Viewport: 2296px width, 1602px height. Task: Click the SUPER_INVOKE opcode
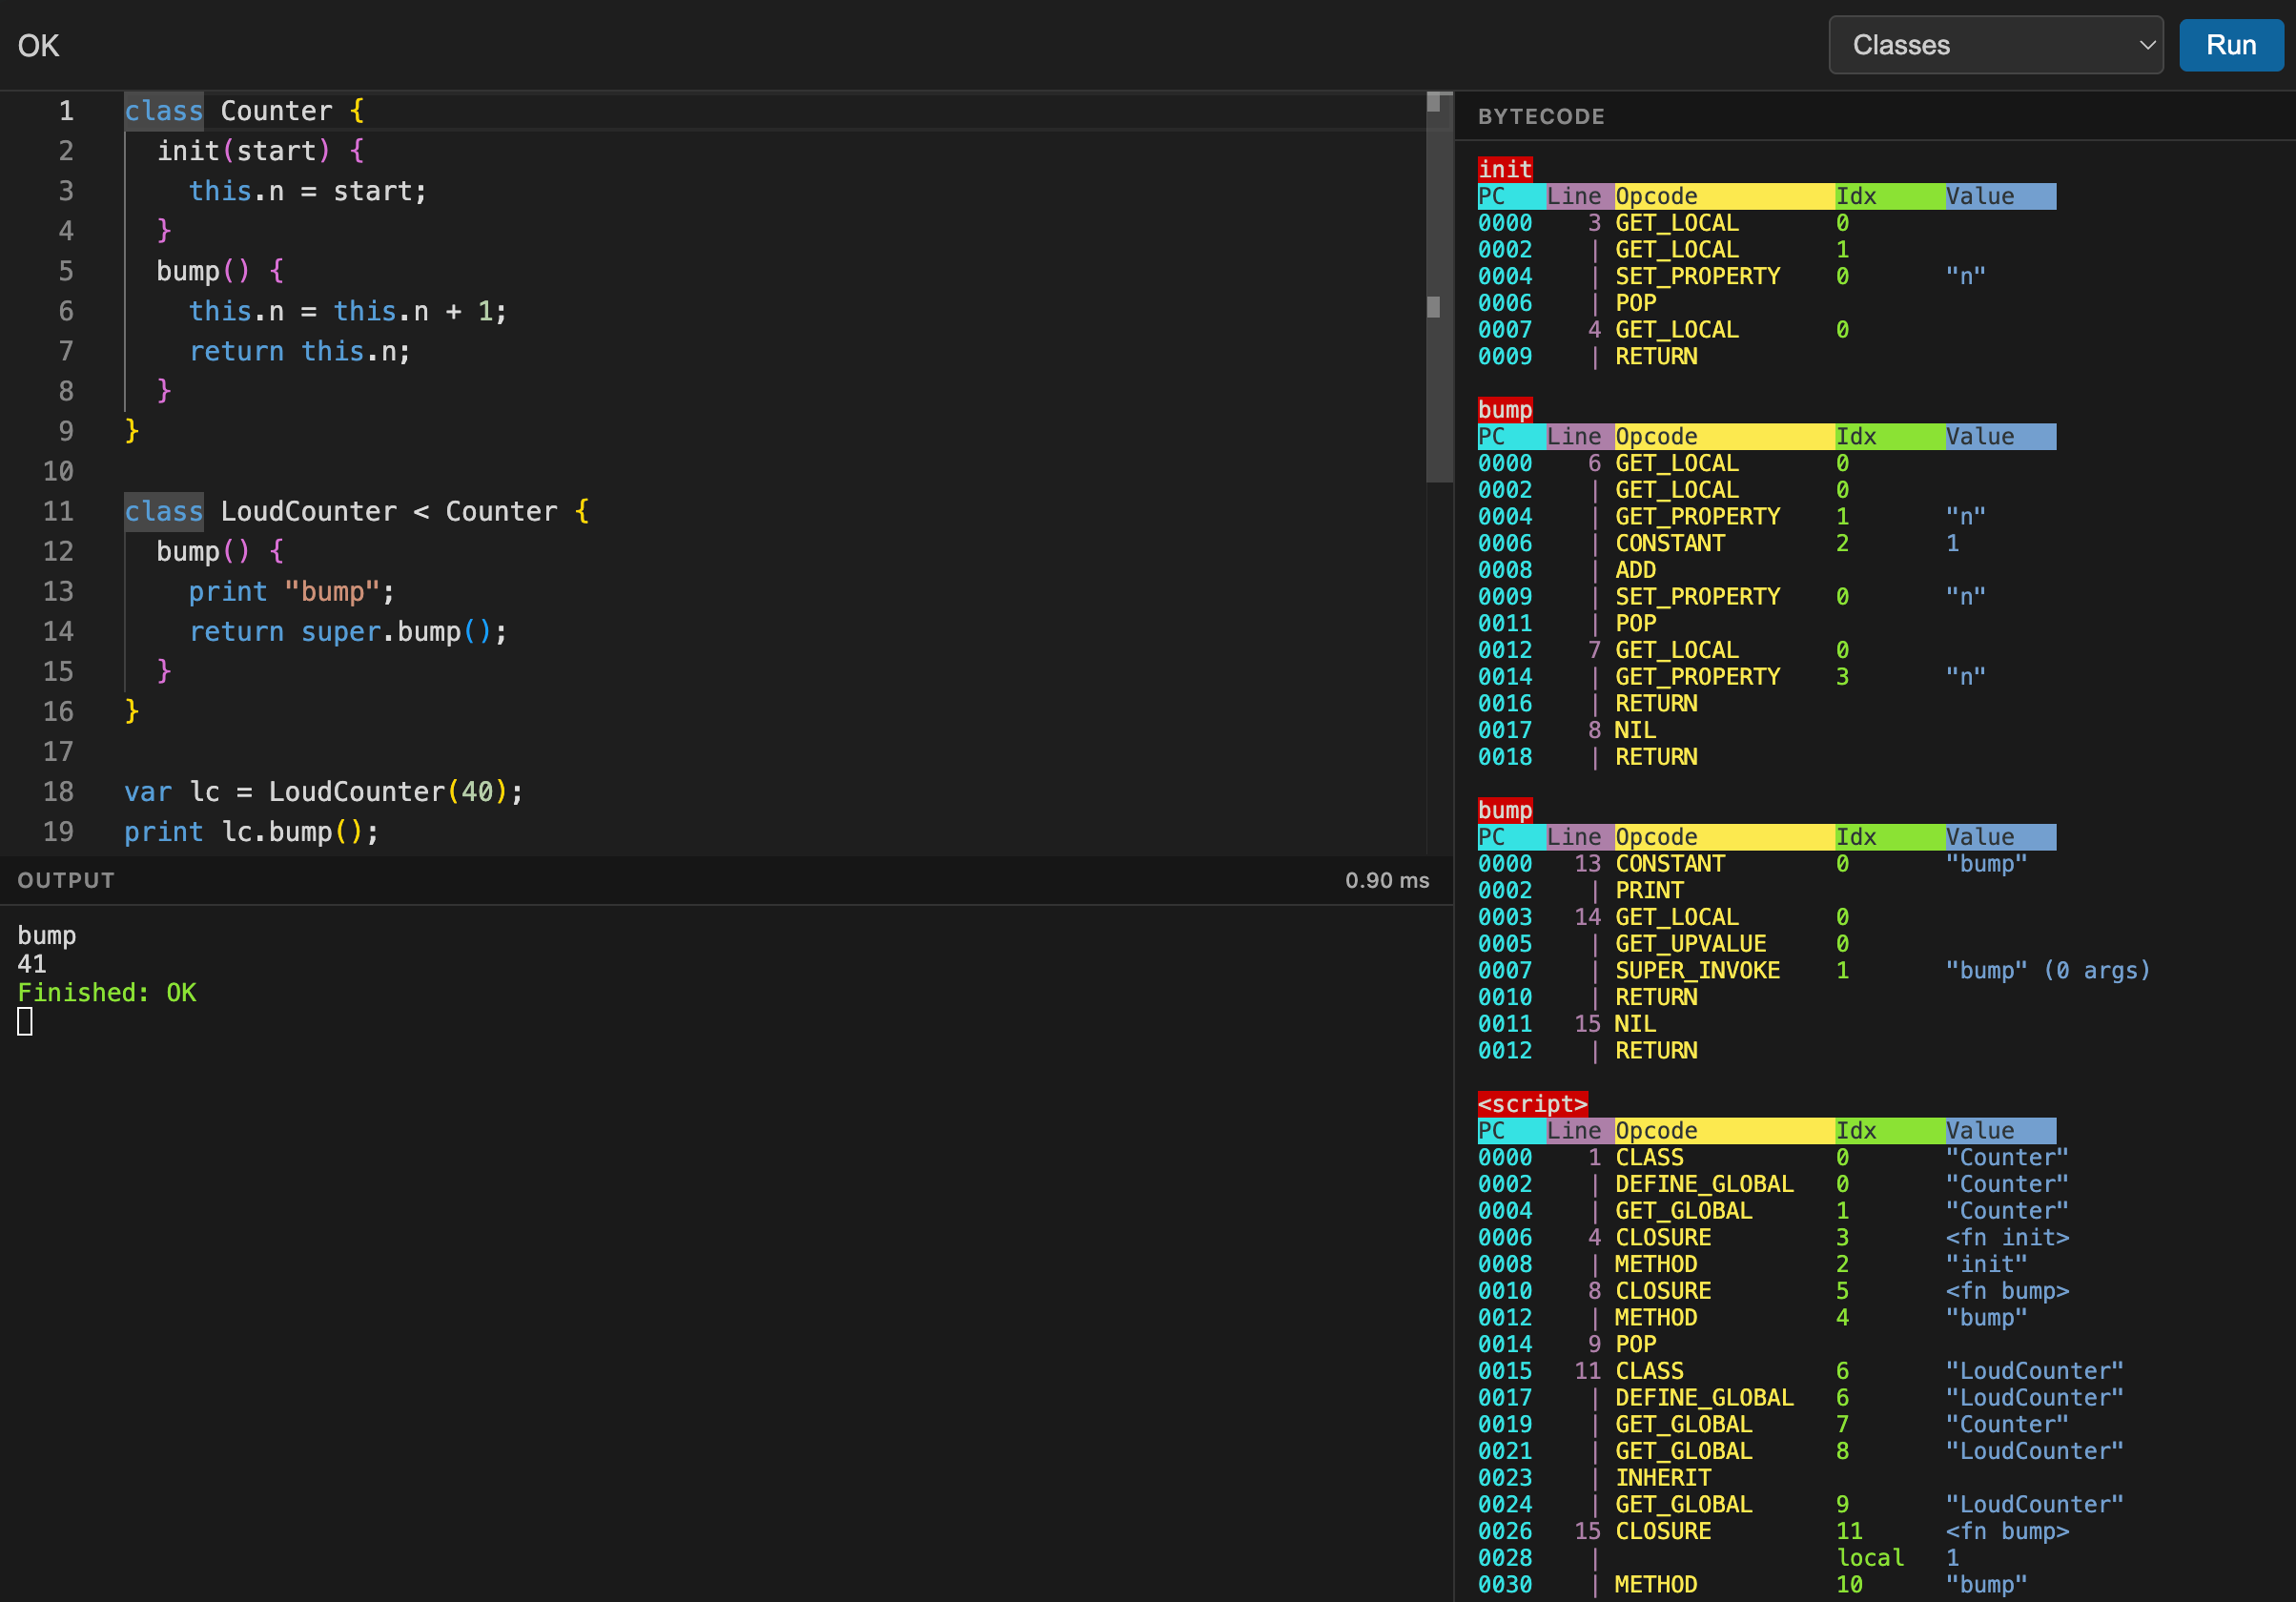1698,971
